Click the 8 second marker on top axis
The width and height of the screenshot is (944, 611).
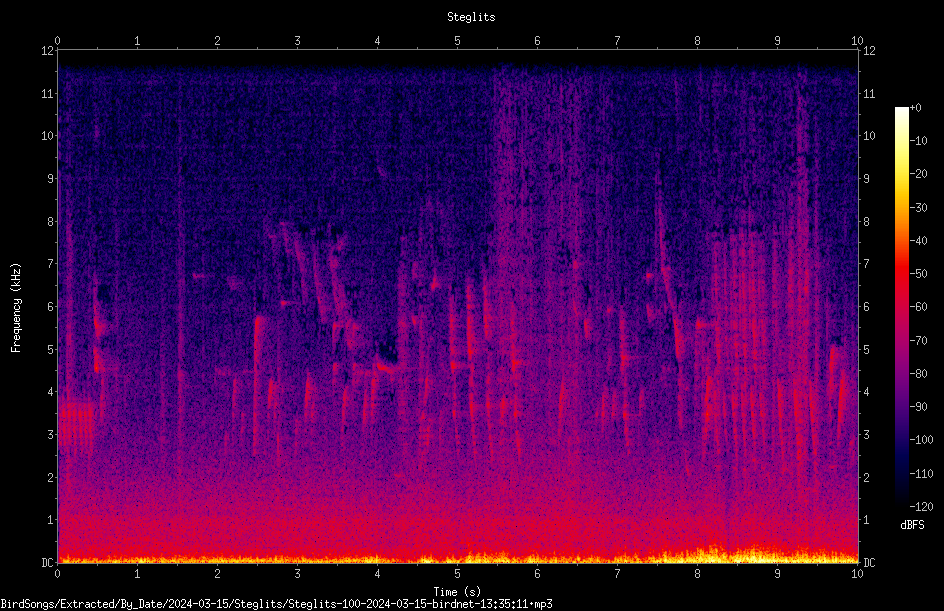pos(697,41)
